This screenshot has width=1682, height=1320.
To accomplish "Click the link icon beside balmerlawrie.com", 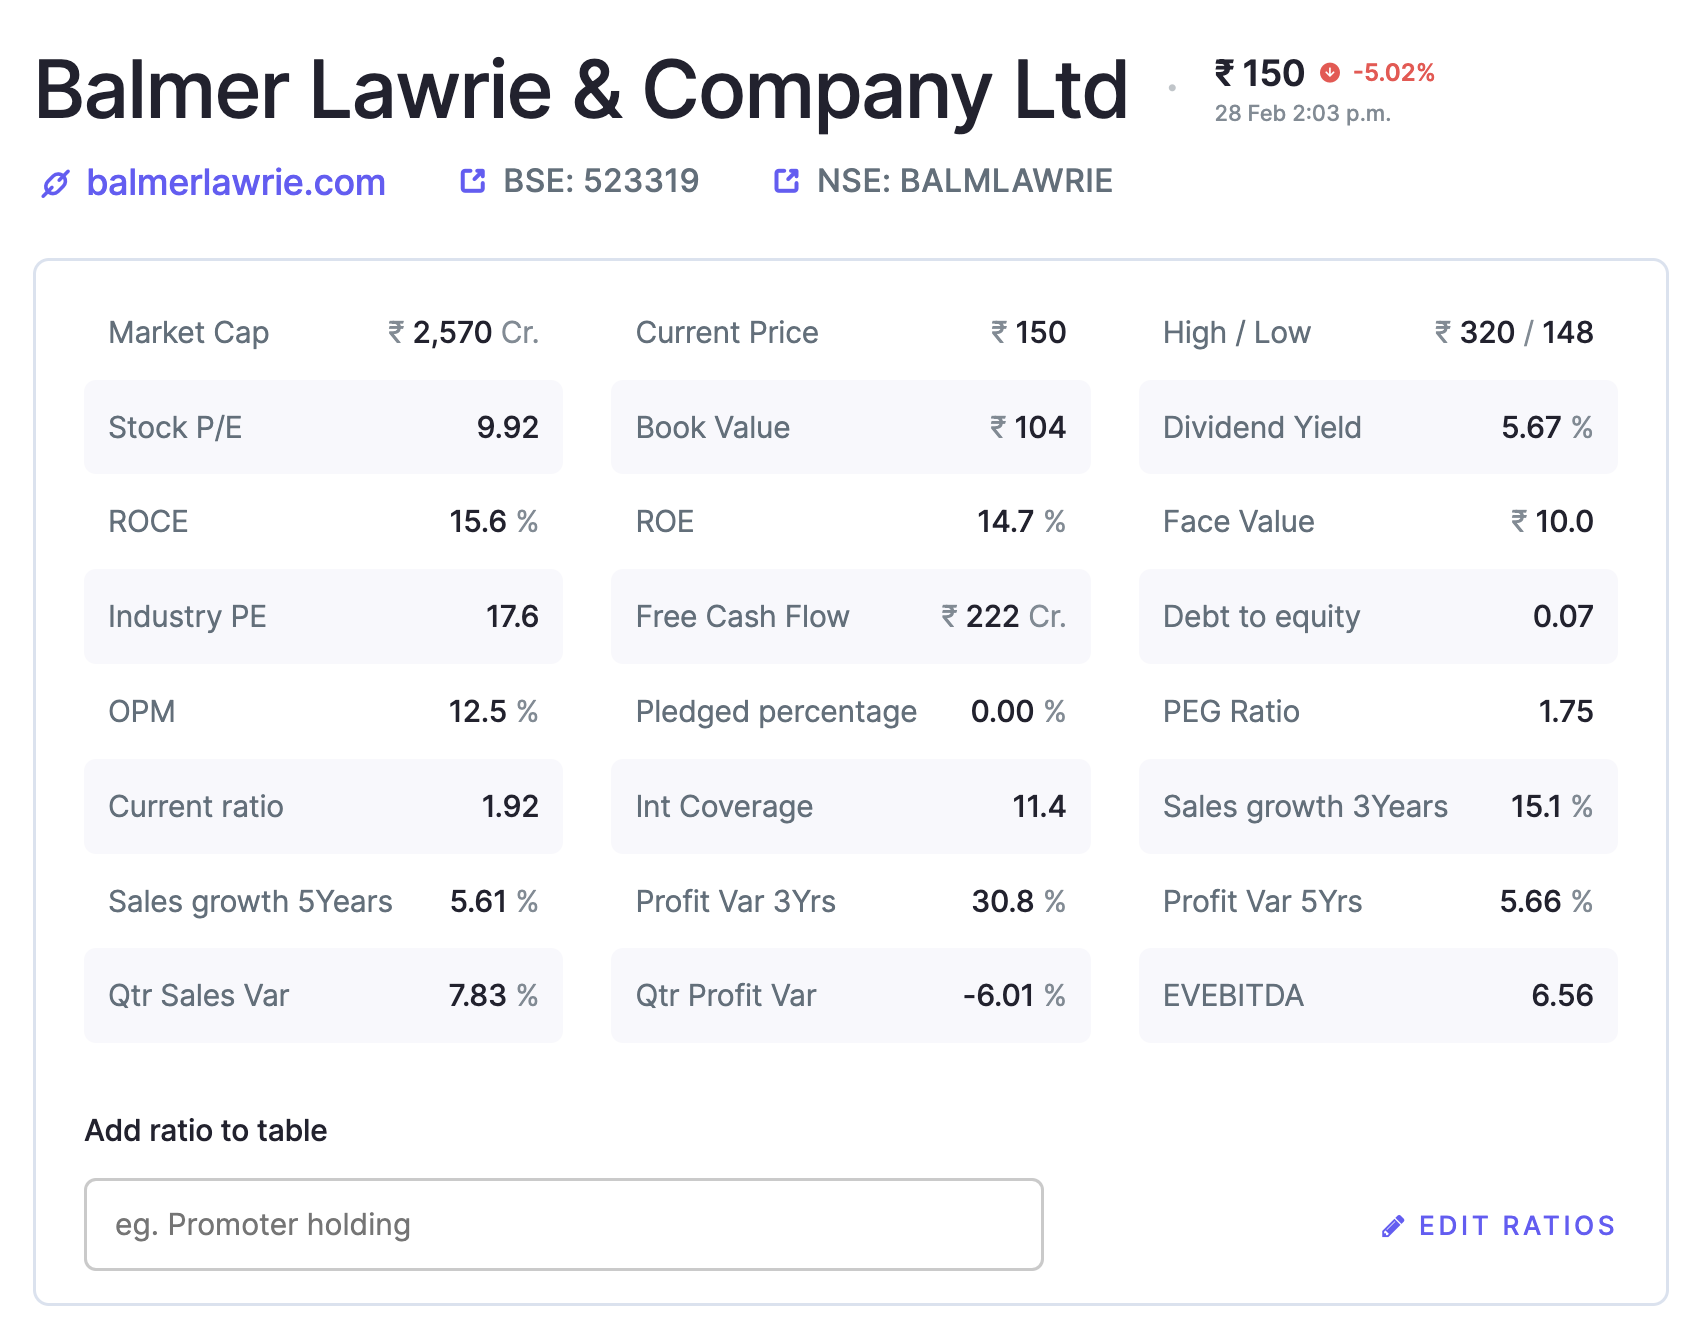I will tap(55, 184).
